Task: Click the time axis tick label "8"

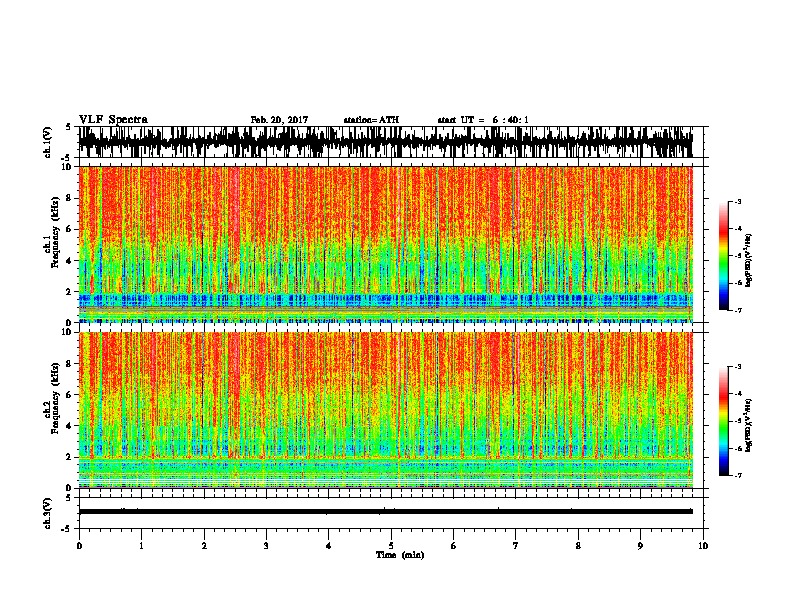Action: point(578,546)
